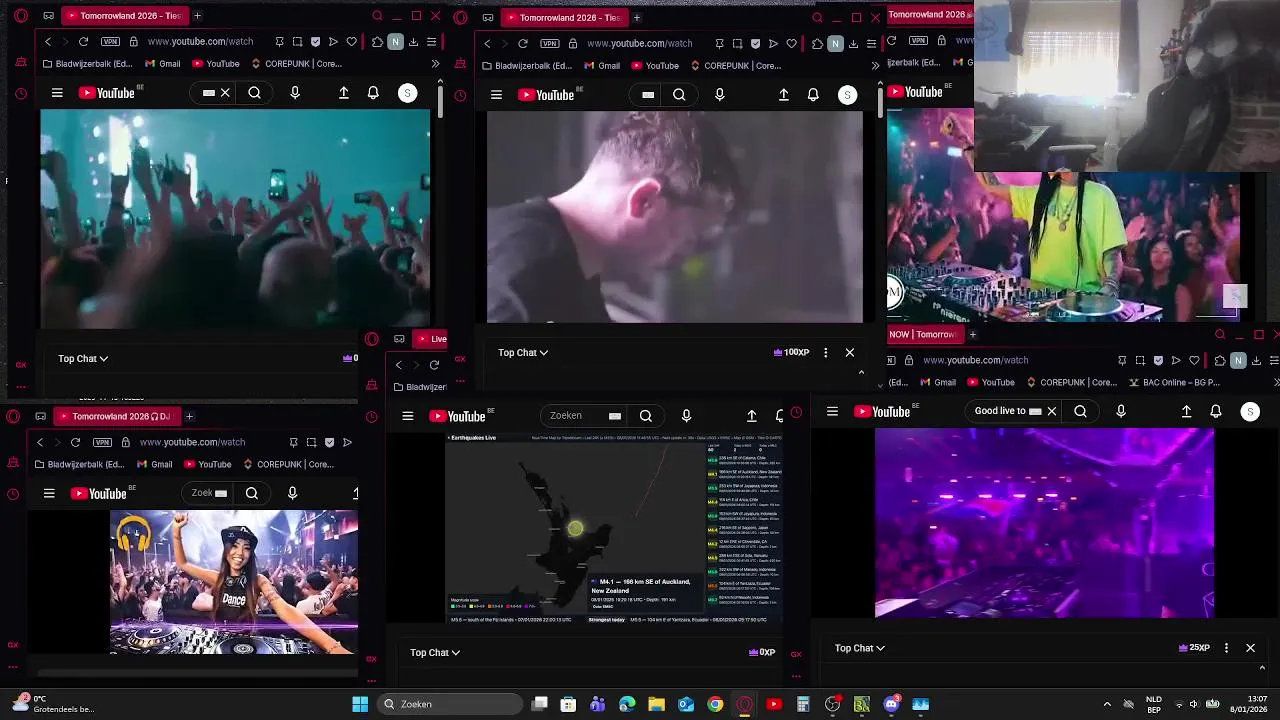Toggle ad-blocker shield in purple club window
Screen dimensions: 1280x720
coord(1158,360)
